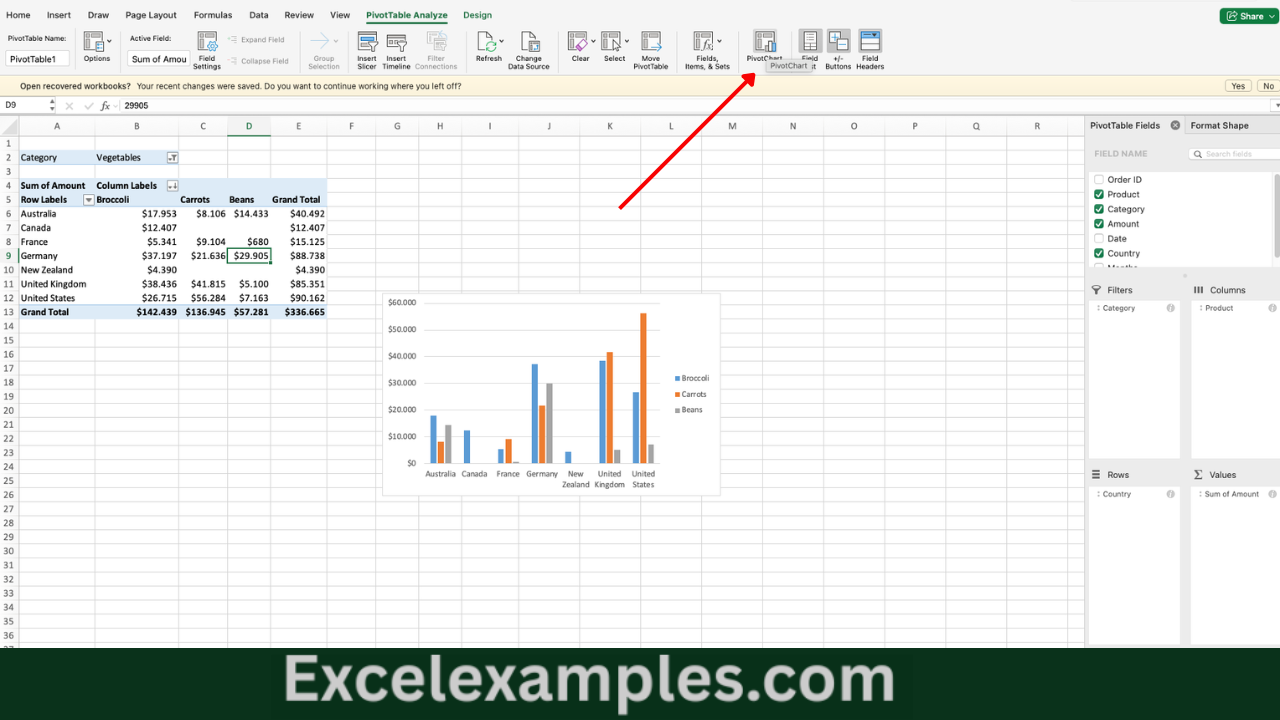Uncheck the Category field
The height and width of the screenshot is (720, 1280).
(x=1099, y=209)
